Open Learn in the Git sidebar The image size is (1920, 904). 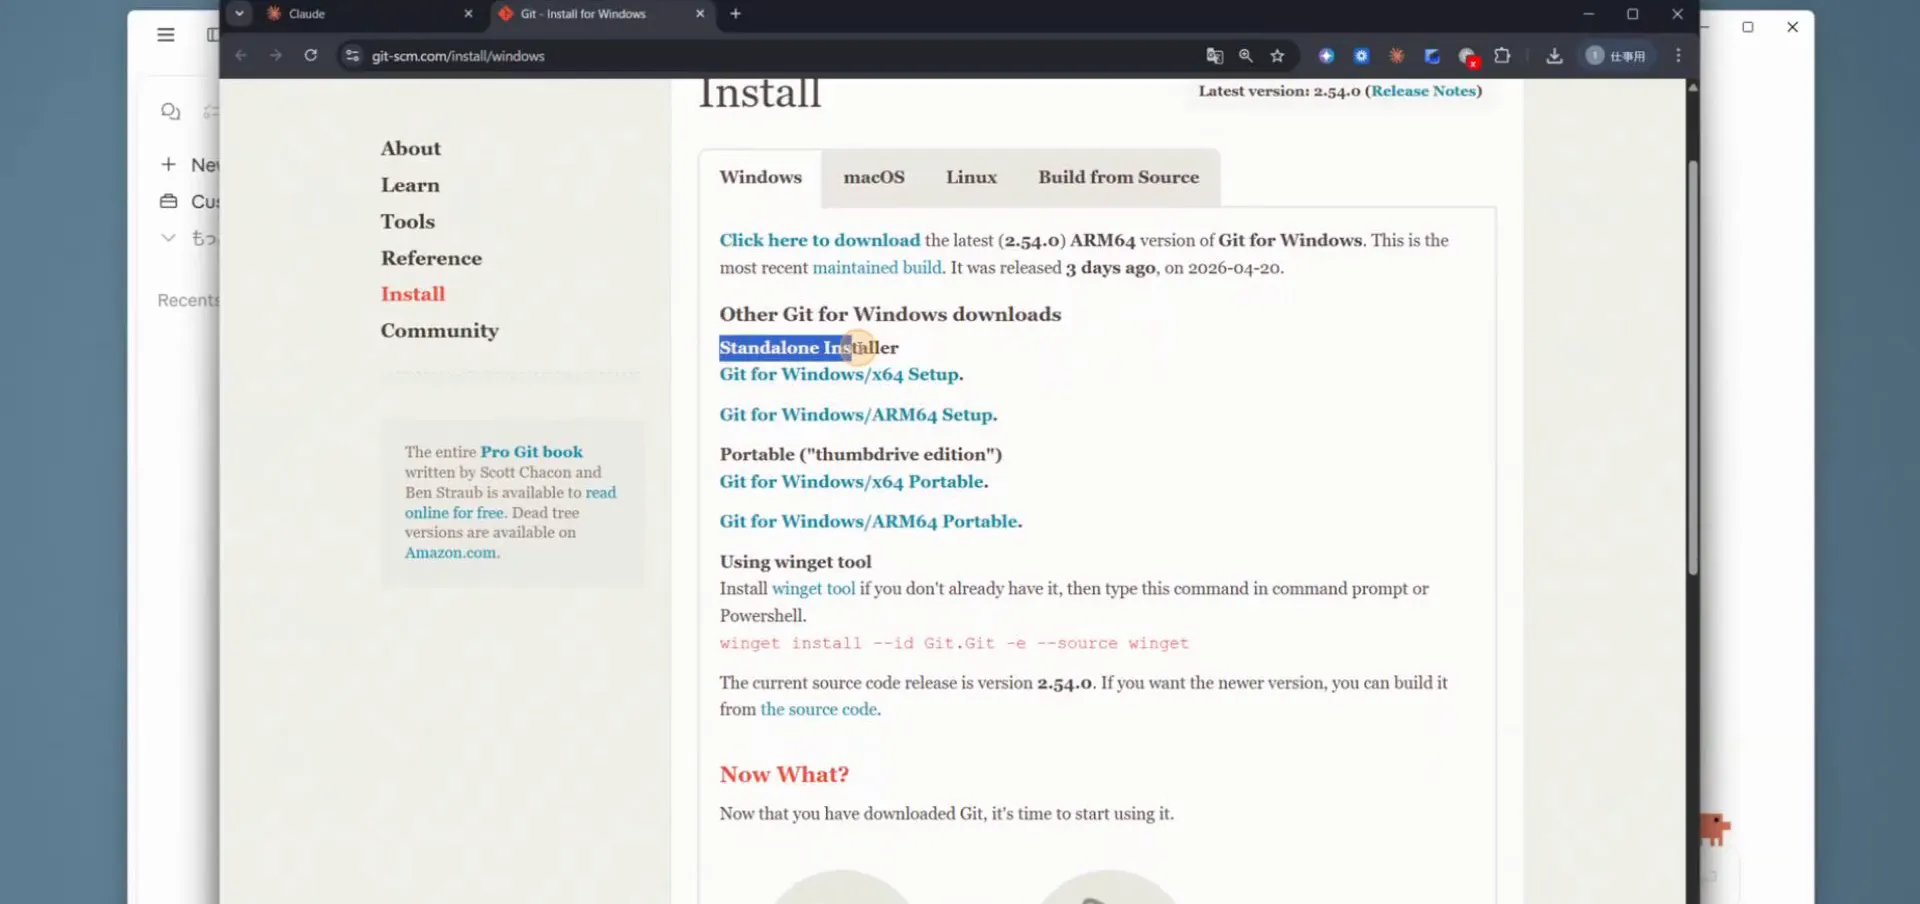tap(410, 185)
